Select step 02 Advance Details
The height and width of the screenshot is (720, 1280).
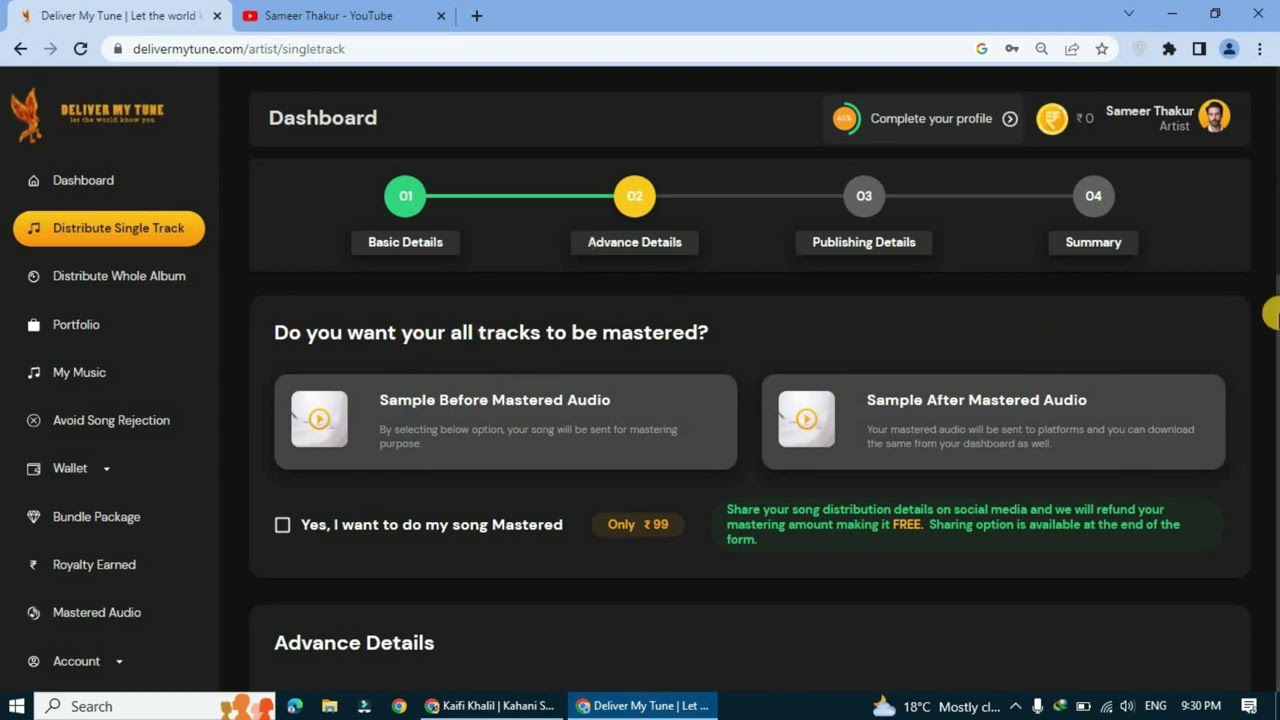point(634,196)
